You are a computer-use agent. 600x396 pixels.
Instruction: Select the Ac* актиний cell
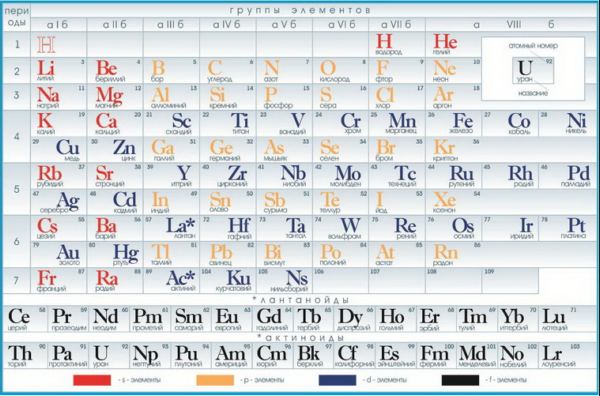click(171, 281)
